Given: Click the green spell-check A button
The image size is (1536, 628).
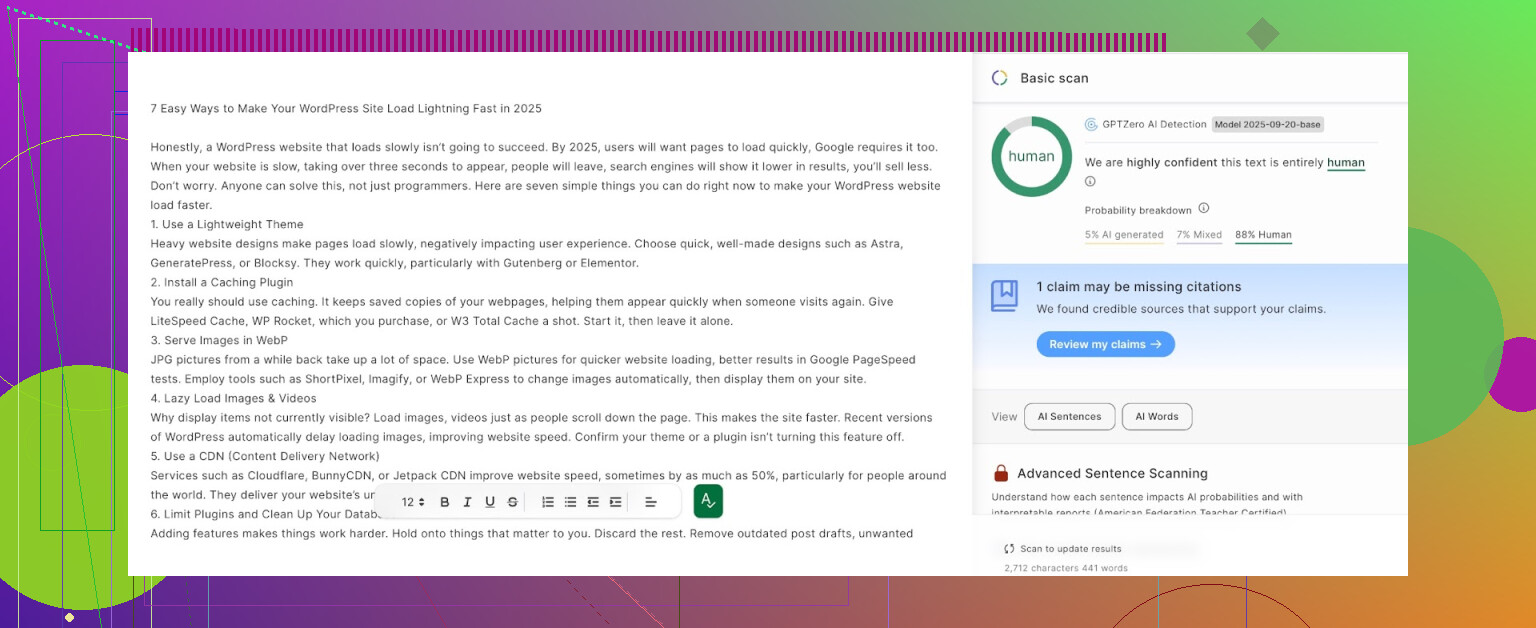Looking at the screenshot, I should [x=708, y=501].
